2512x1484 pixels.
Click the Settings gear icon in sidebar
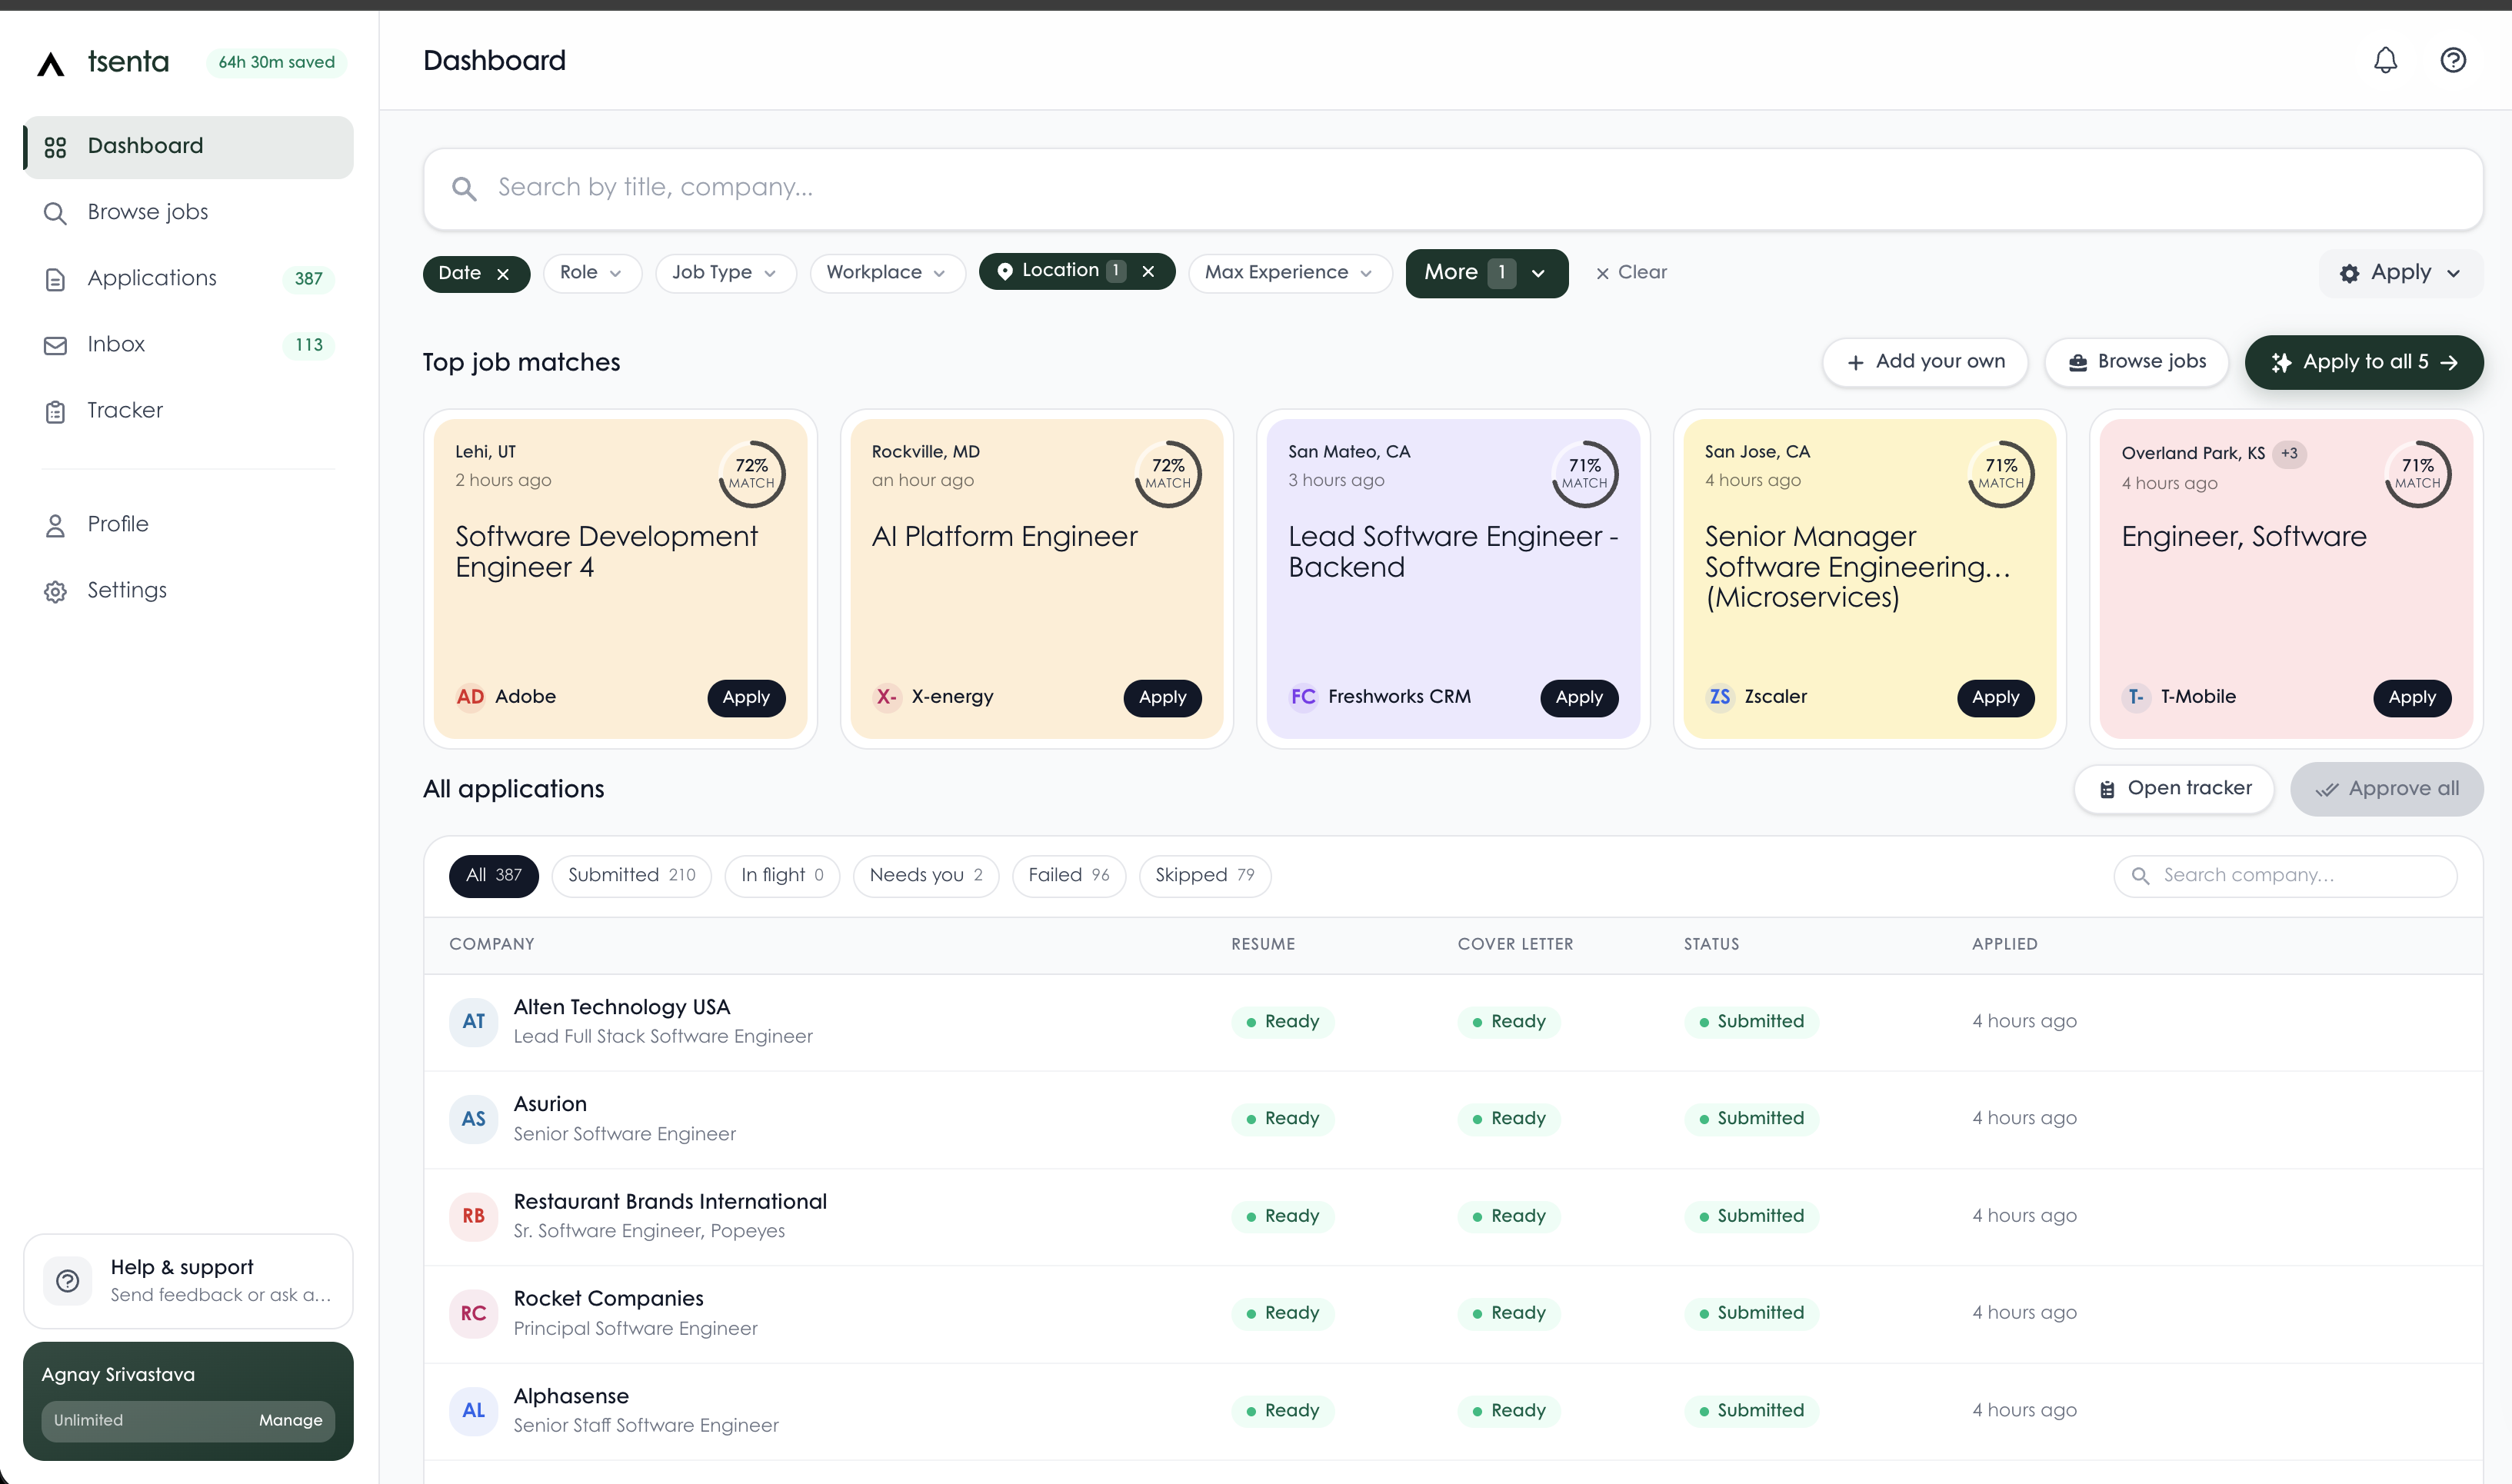[56, 591]
